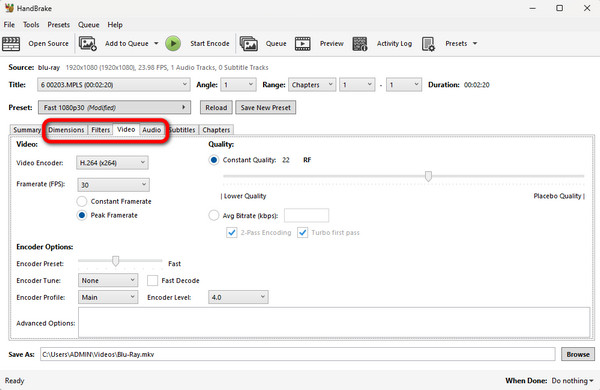600x390 pixels.
Task: Click the Start Encode toolbar label
Action: tap(210, 44)
